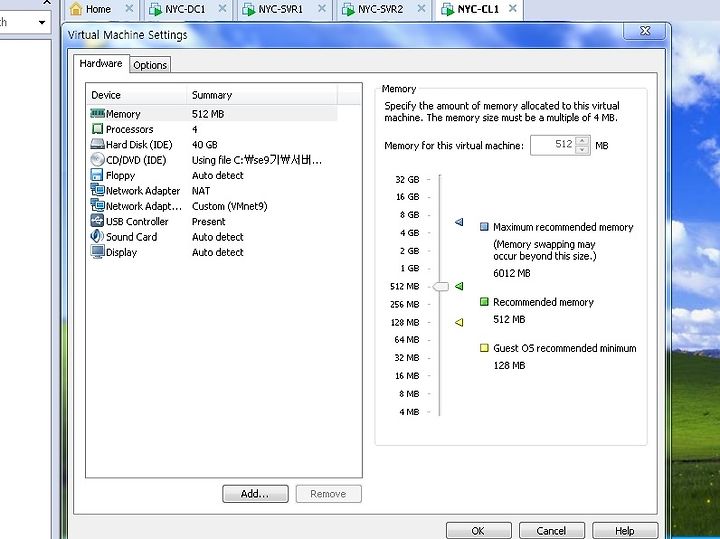Click the yellow guest OS minimum marker
Image resolution: width=720 pixels, height=539 pixels.
coord(459,322)
